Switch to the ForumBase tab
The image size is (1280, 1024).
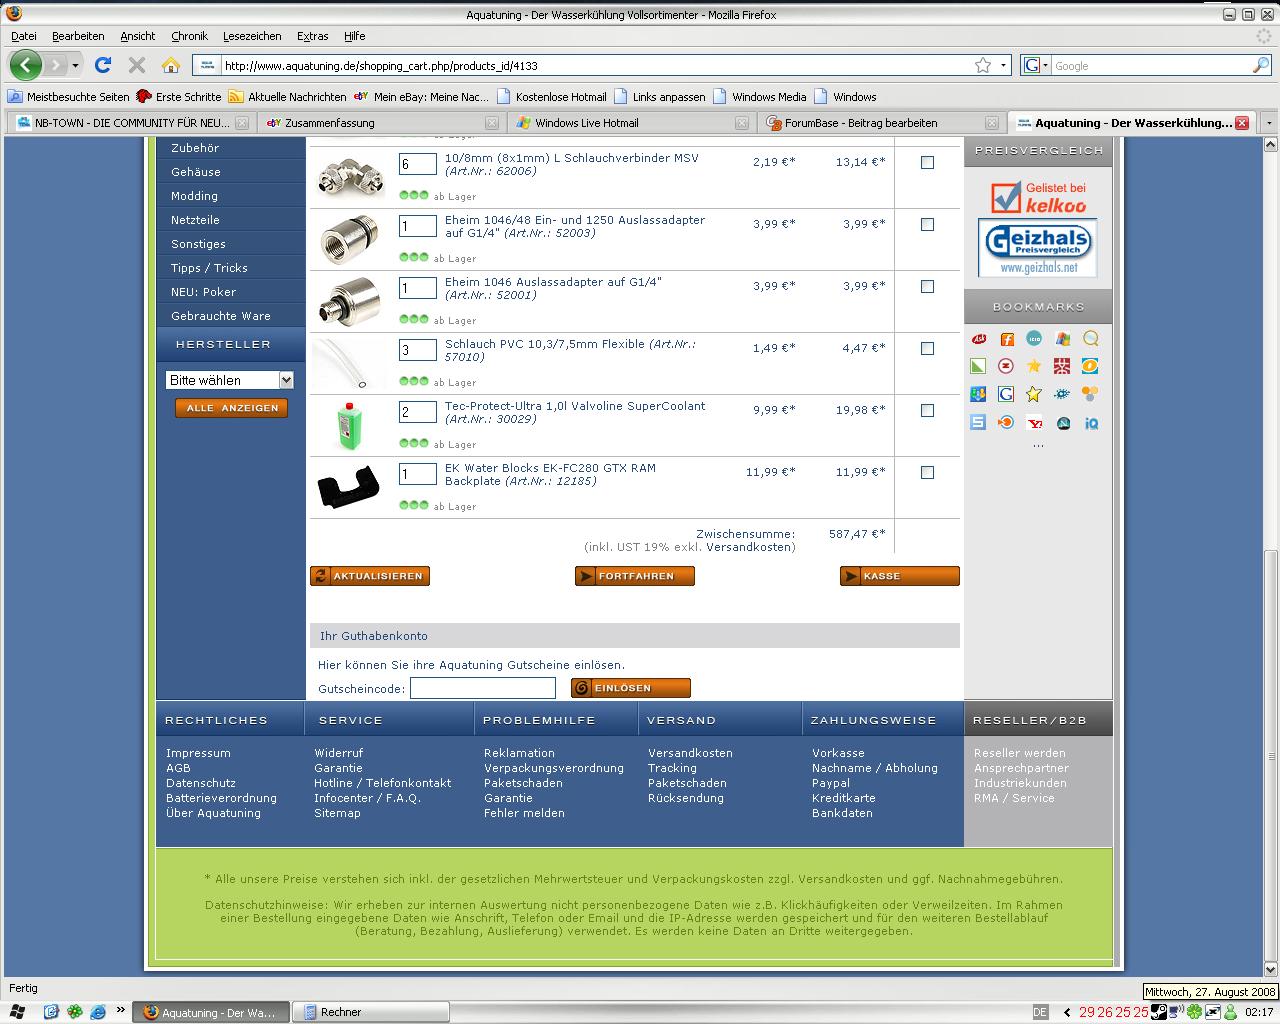coord(879,123)
